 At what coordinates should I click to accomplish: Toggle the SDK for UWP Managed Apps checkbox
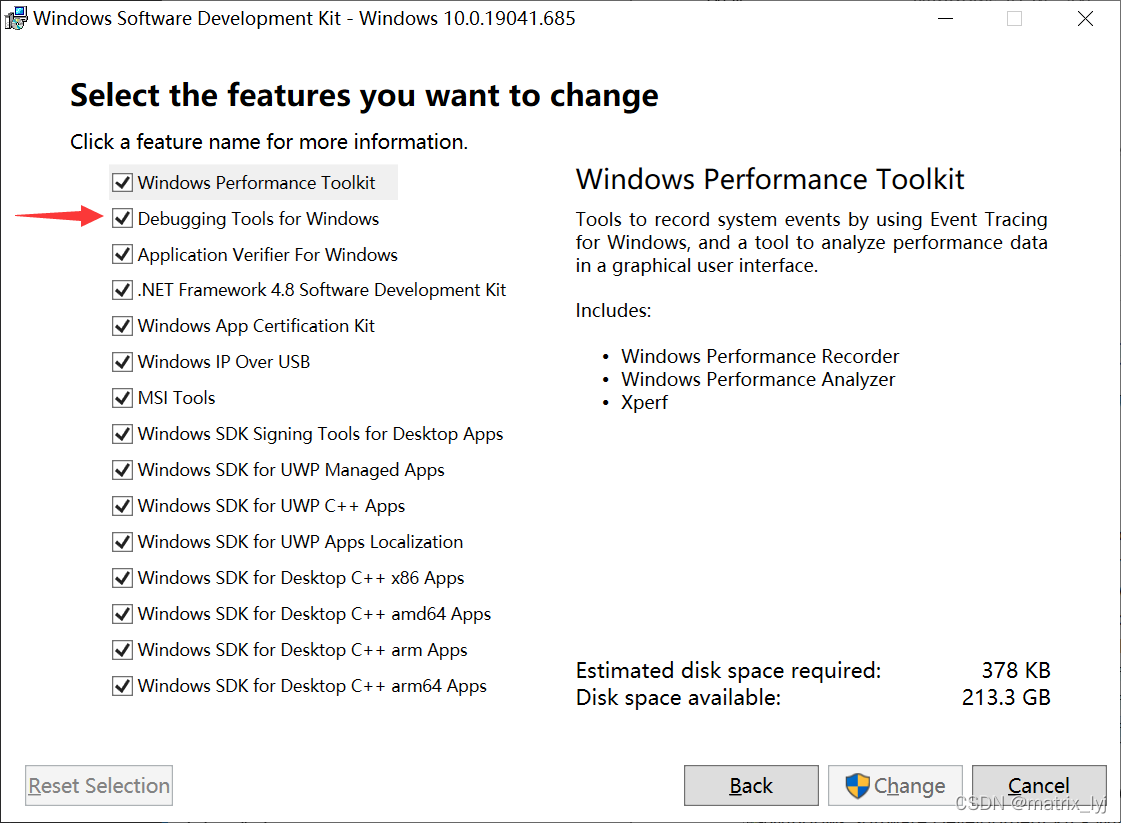click(x=122, y=470)
